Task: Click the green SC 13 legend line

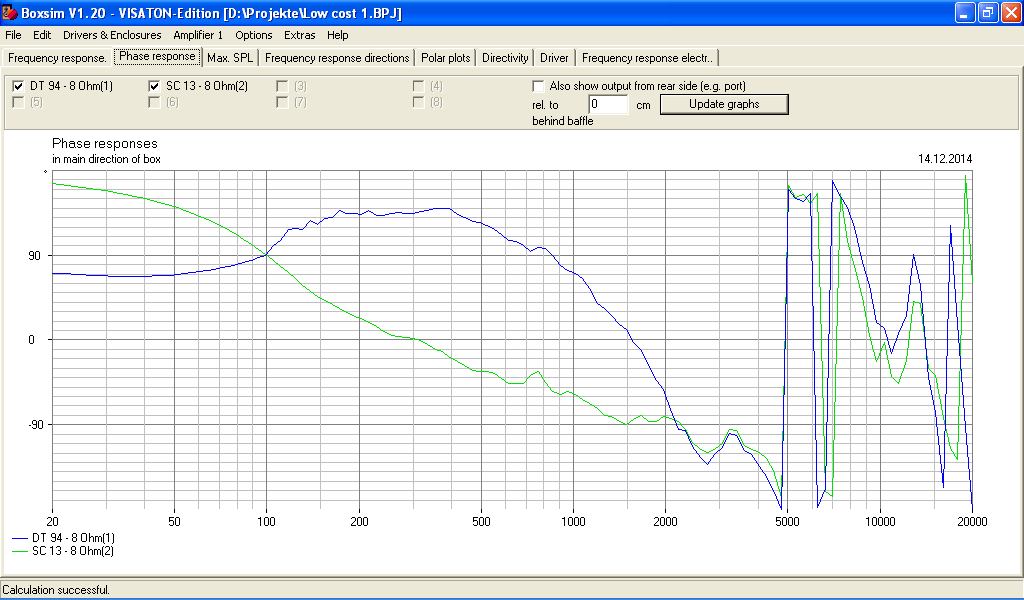Action: 20,552
